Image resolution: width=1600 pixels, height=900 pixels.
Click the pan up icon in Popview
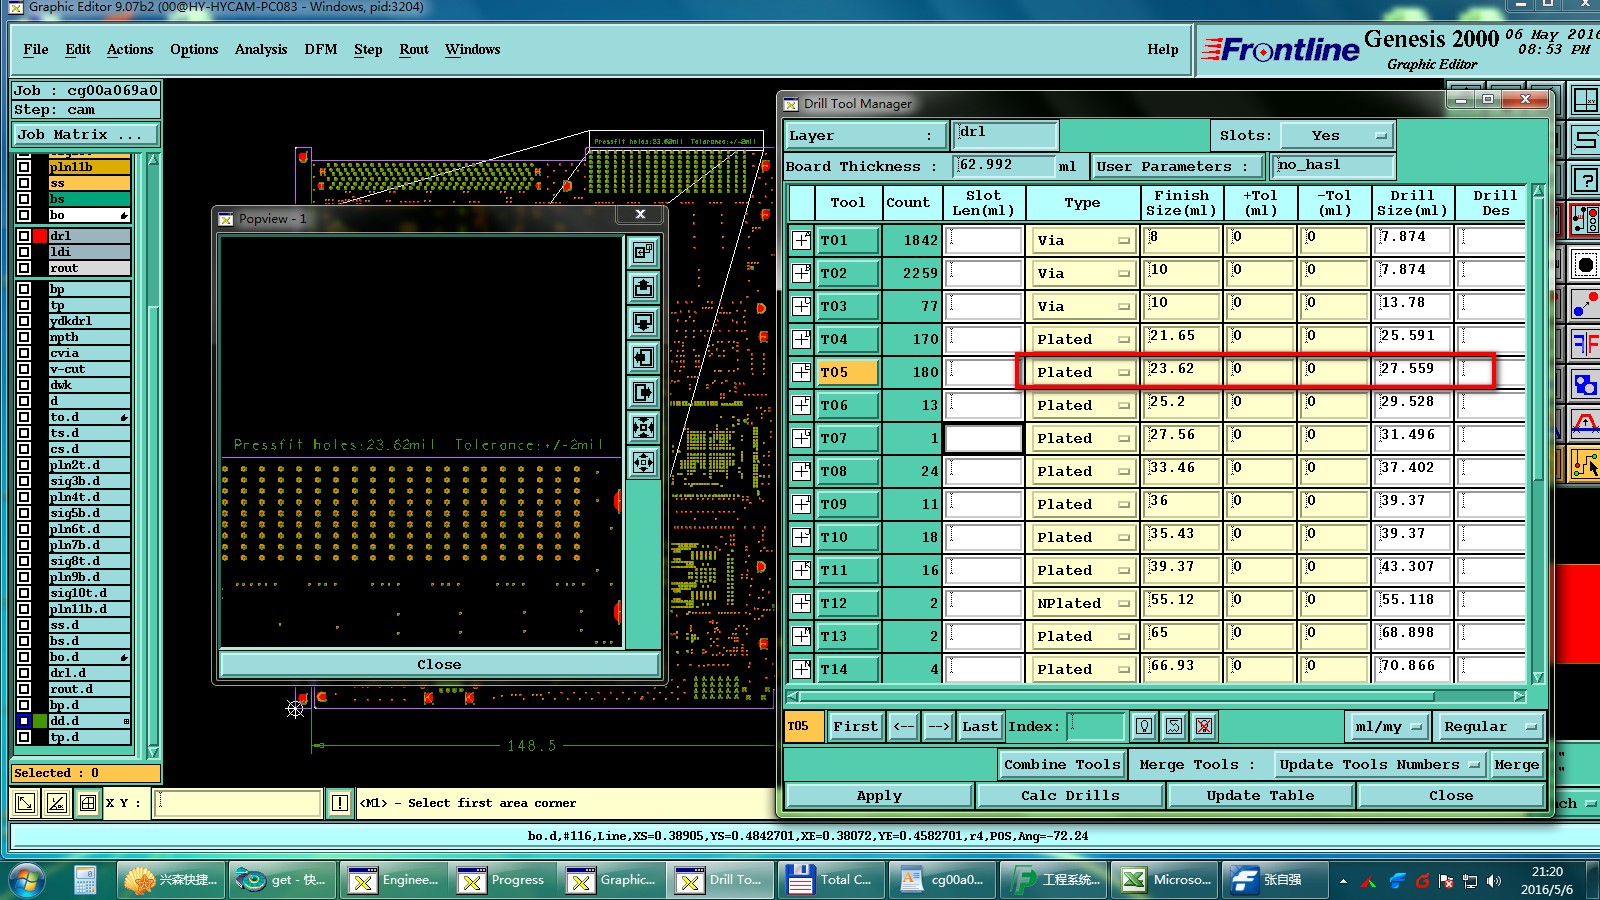point(643,288)
